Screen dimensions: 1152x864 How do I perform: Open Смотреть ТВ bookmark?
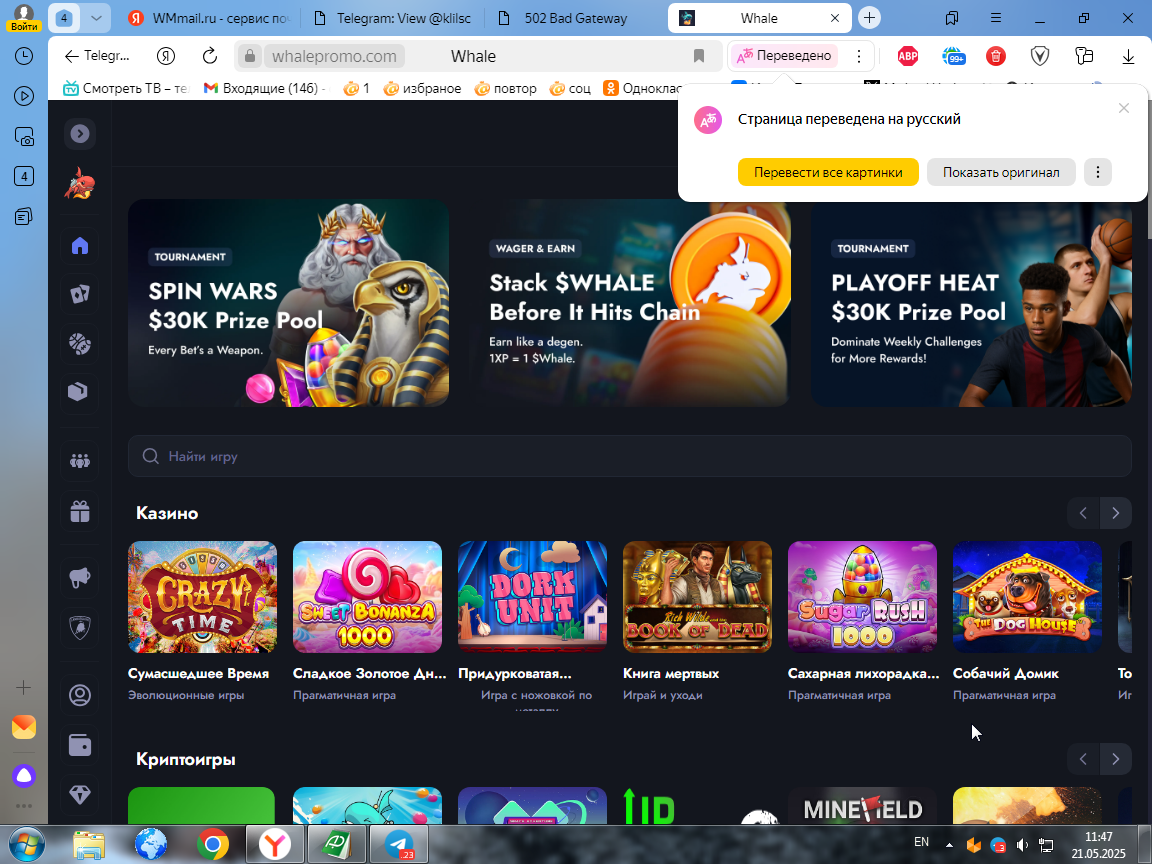pos(126,88)
